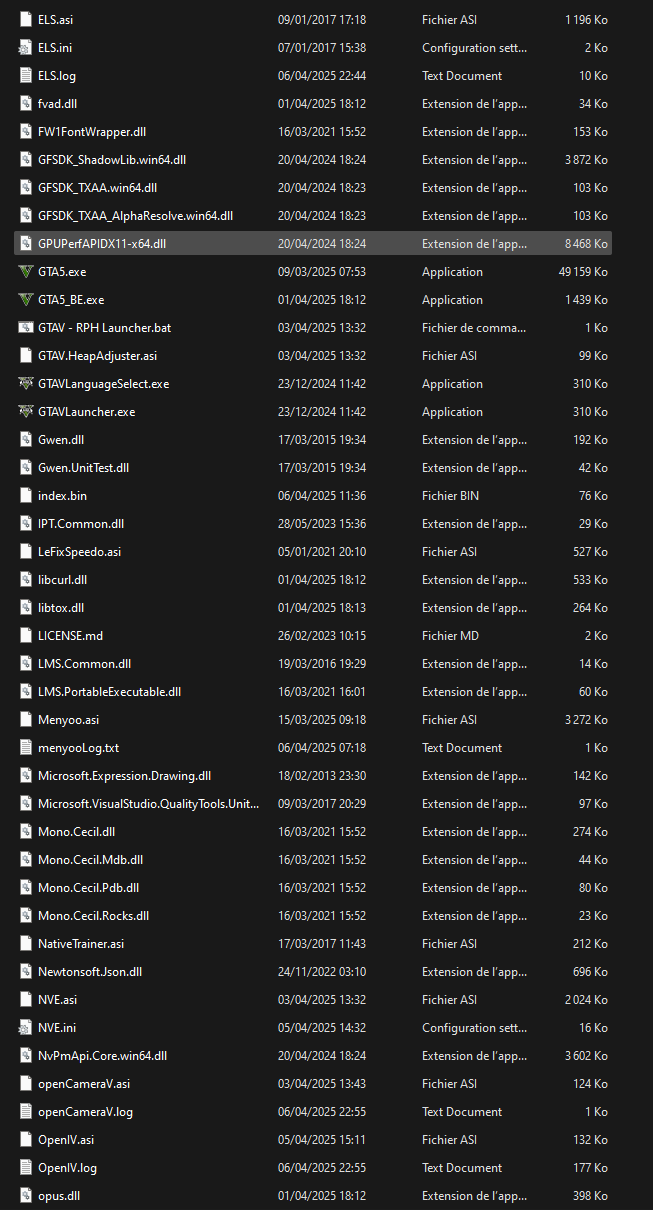Click the GTA5.exe green V icon

pyautogui.click(x=26, y=271)
